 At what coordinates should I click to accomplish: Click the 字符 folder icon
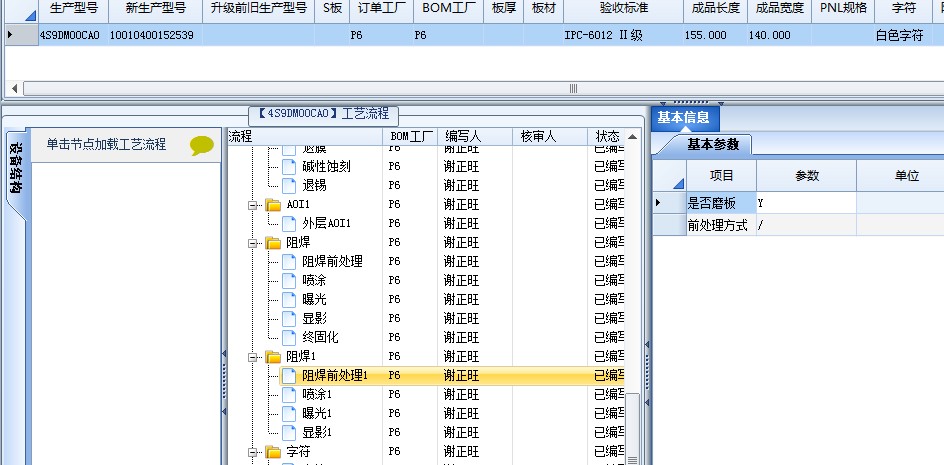(274, 452)
